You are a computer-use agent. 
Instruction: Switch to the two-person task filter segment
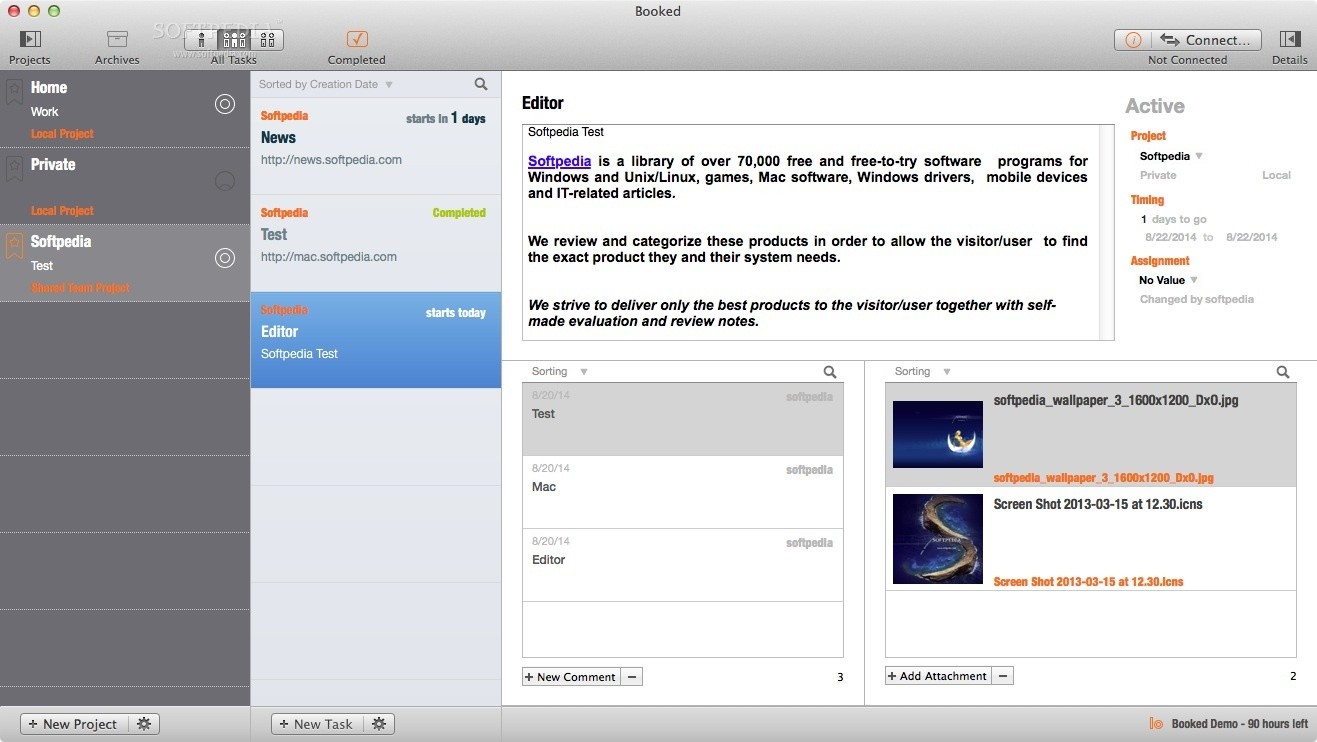tap(267, 40)
